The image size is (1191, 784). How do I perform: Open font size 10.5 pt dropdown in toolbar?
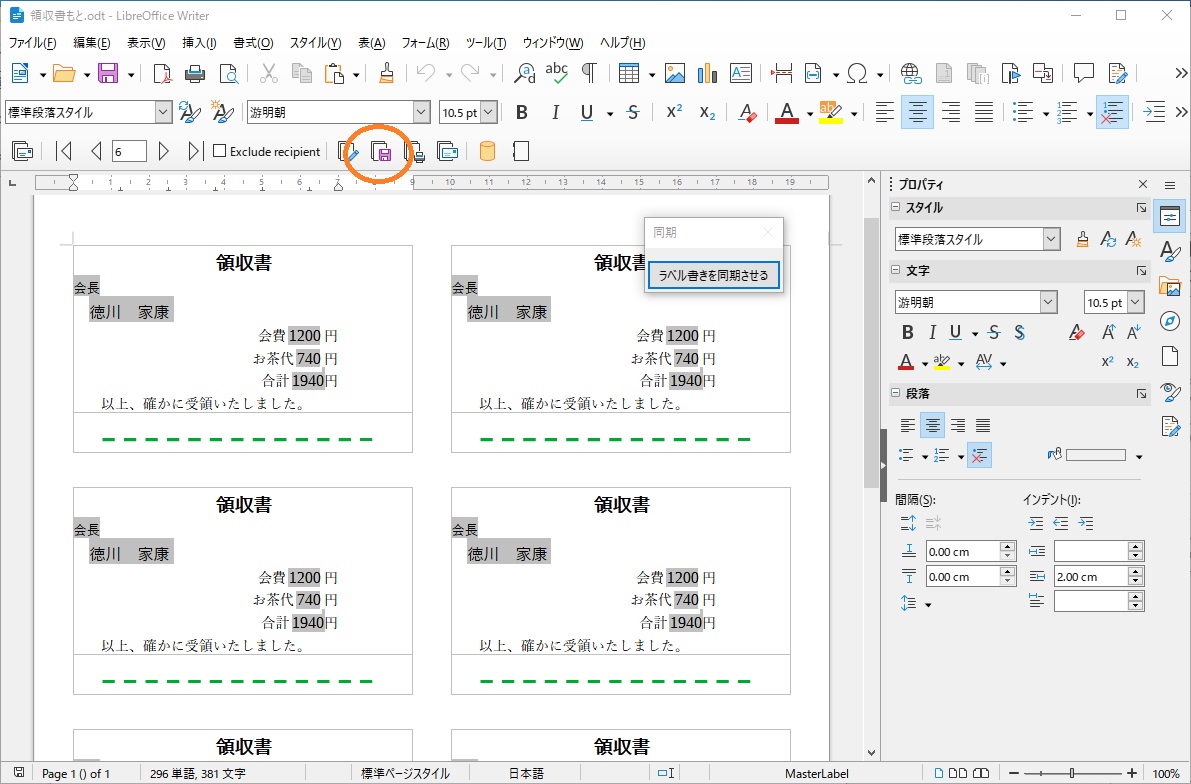[x=488, y=112]
